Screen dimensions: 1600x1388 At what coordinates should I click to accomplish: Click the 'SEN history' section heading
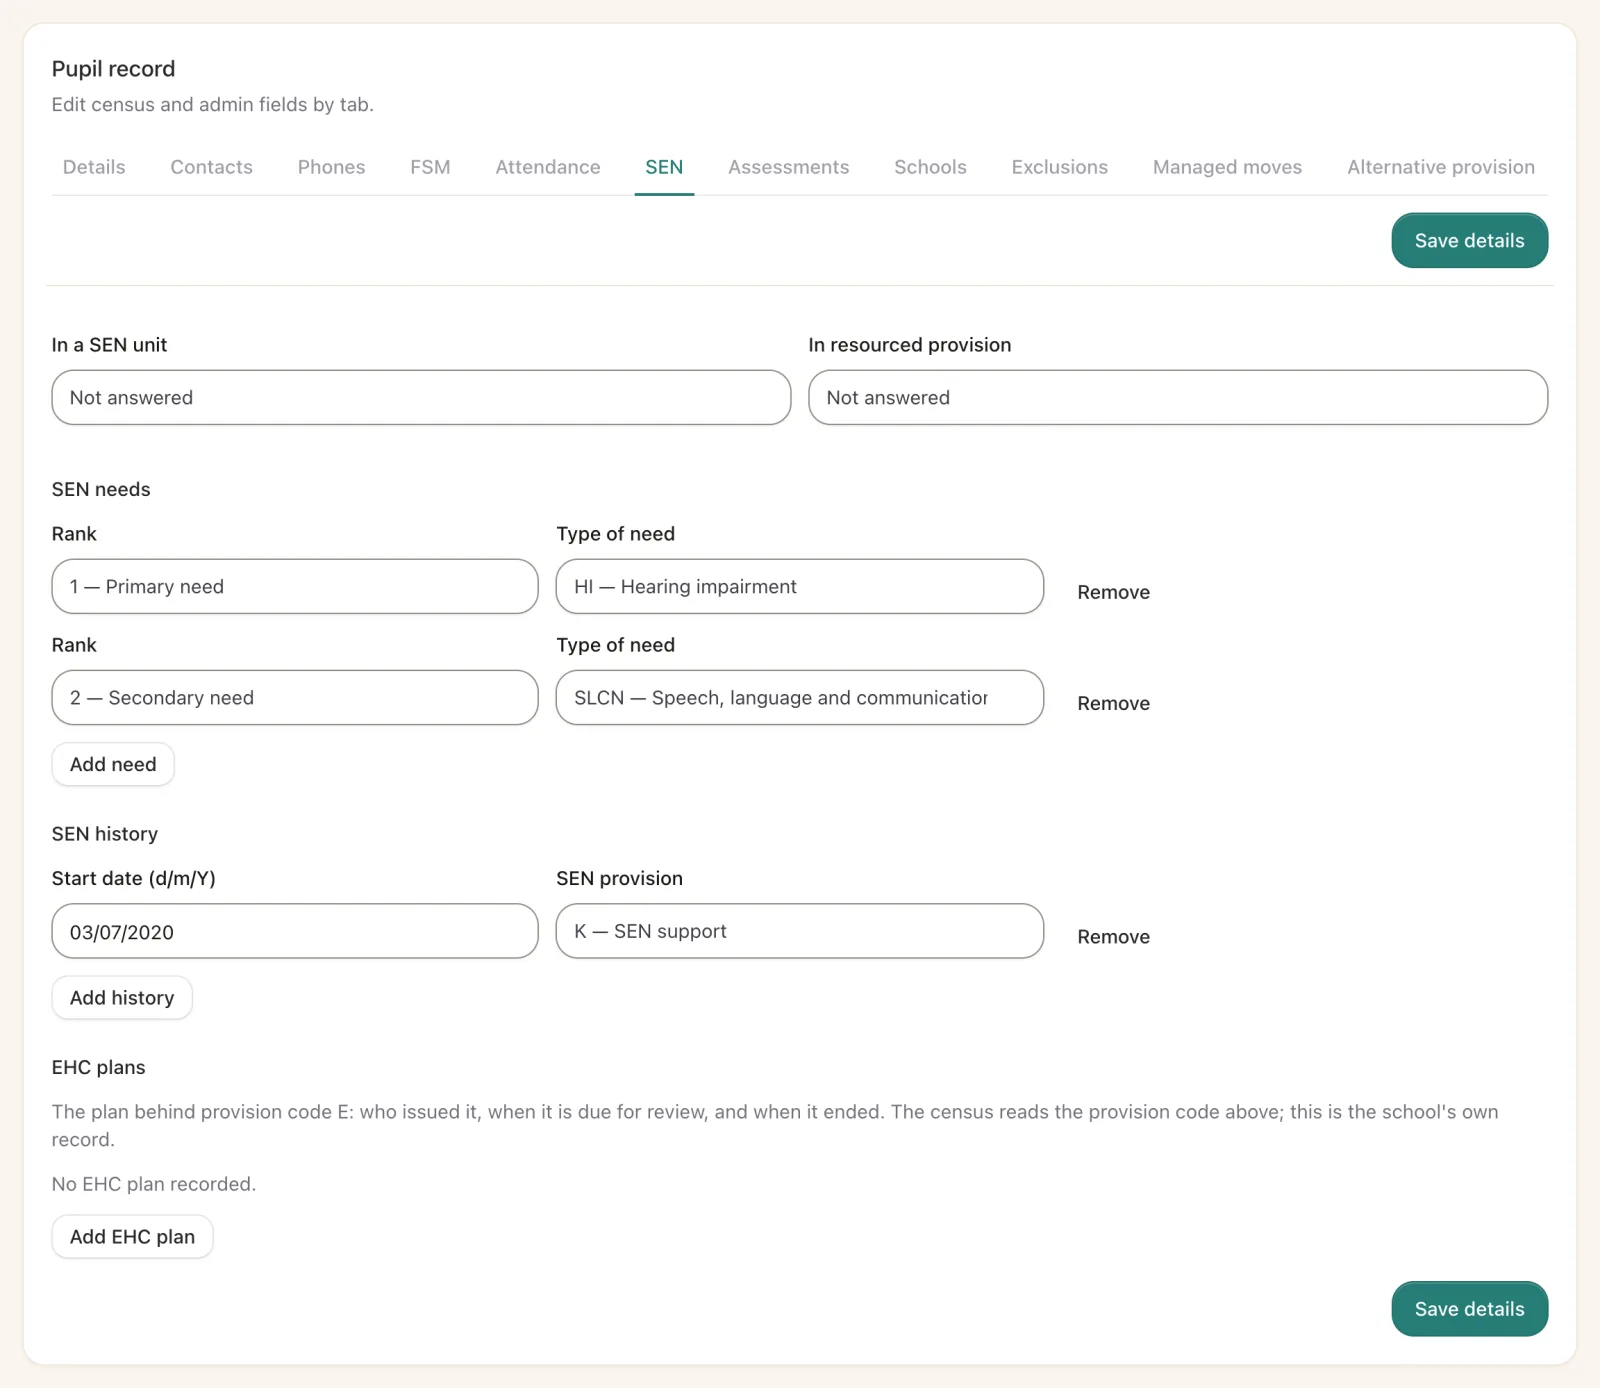coord(105,834)
